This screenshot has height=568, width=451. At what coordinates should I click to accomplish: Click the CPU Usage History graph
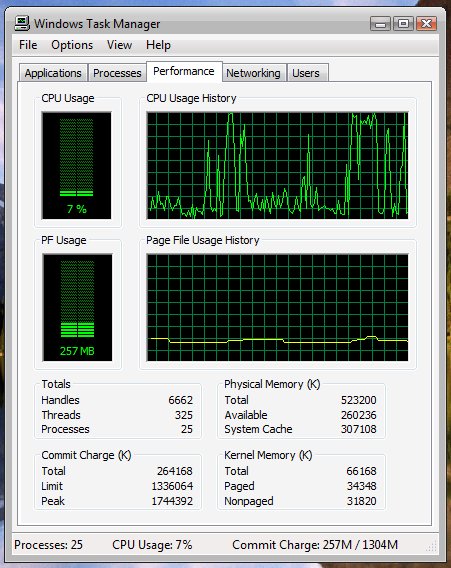277,166
